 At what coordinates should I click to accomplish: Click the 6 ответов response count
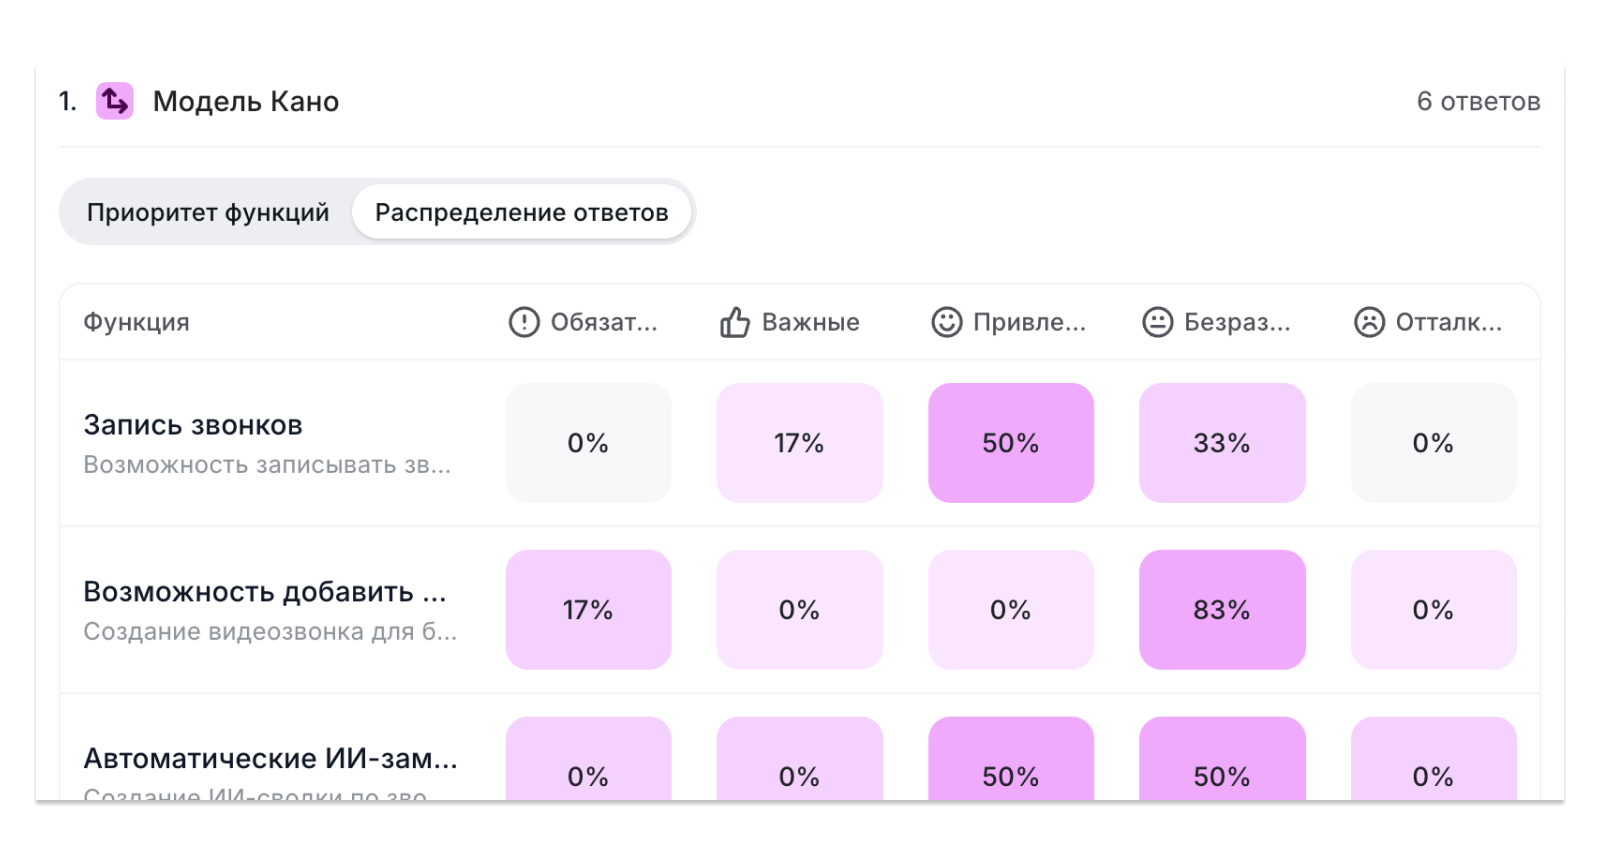click(x=1477, y=101)
